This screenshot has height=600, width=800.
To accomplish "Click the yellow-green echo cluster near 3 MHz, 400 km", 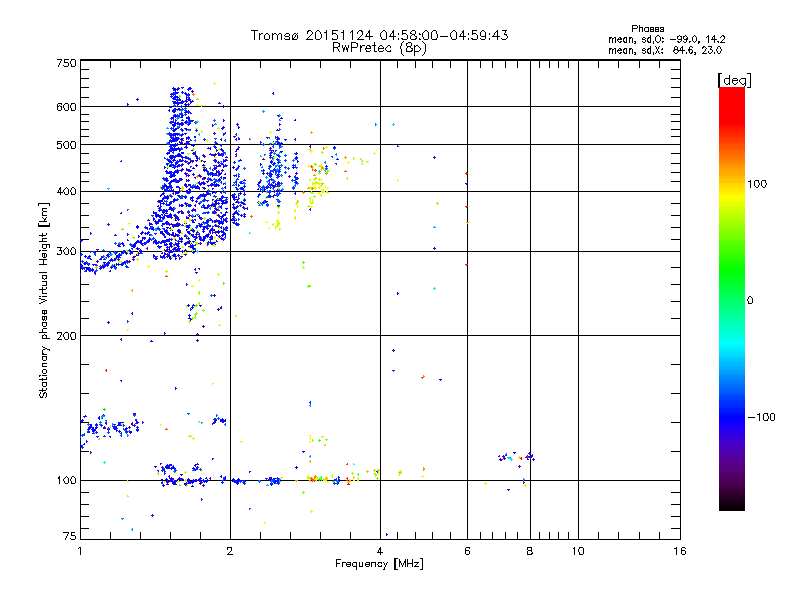I will (316, 188).
